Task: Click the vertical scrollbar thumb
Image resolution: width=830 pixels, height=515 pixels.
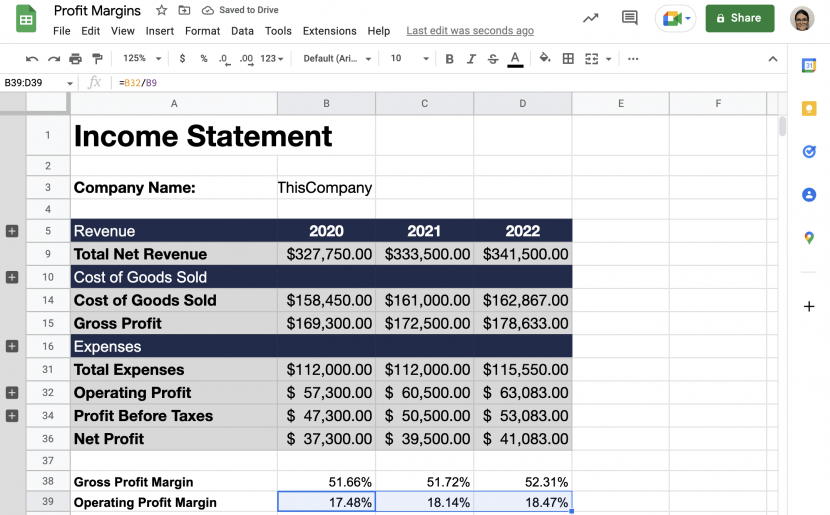Action: coord(782,126)
